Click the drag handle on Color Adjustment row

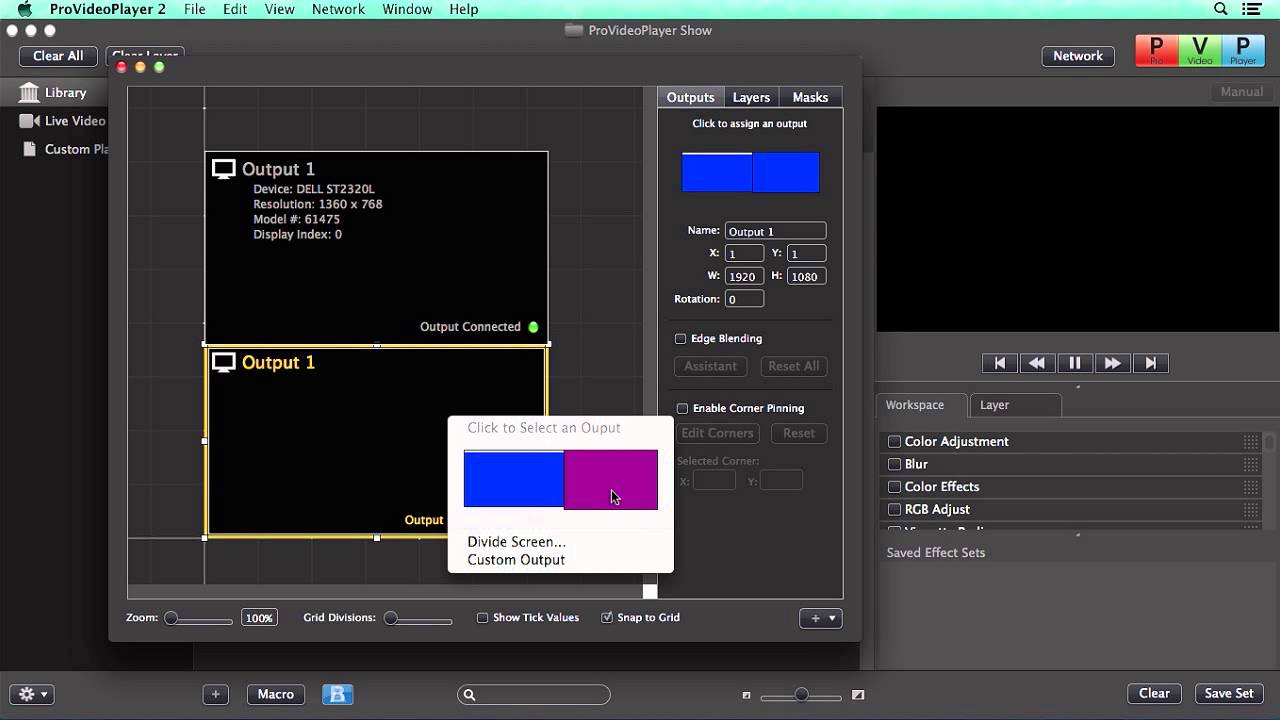(x=1251, y=442)
